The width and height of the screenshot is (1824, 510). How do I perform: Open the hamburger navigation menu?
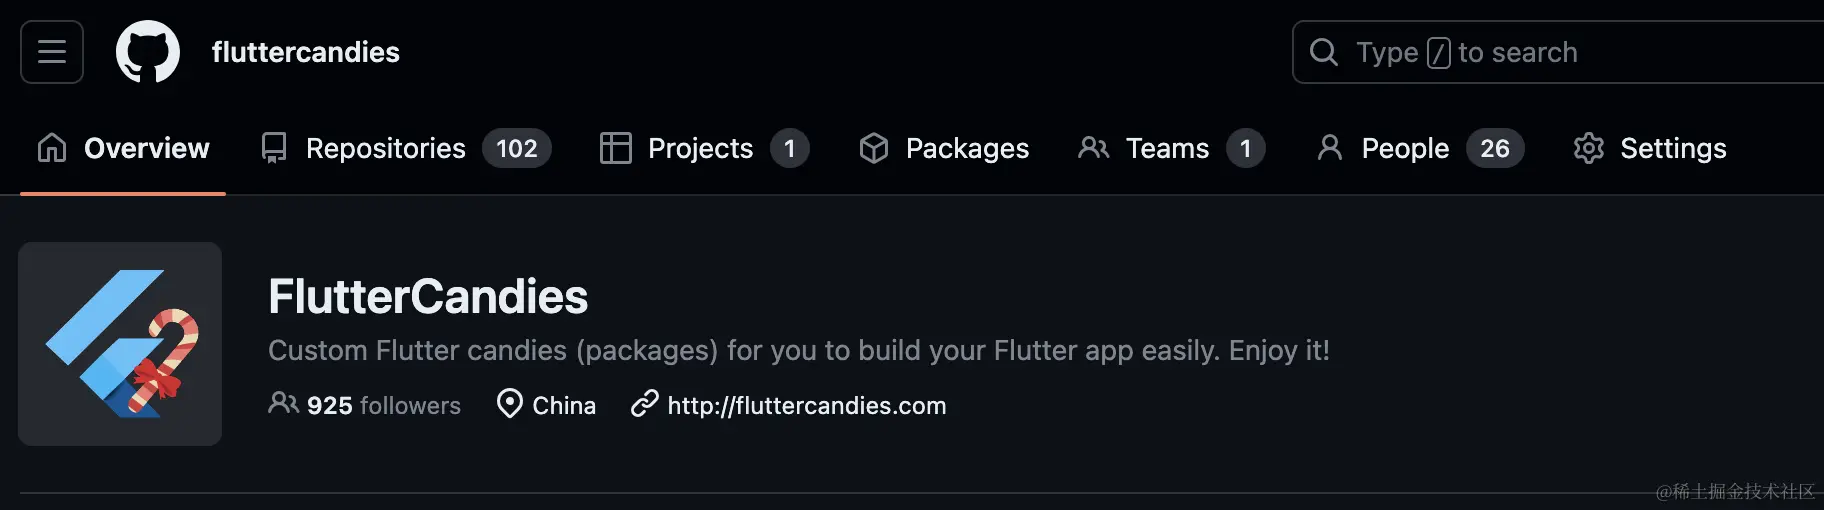coord(52,52)
